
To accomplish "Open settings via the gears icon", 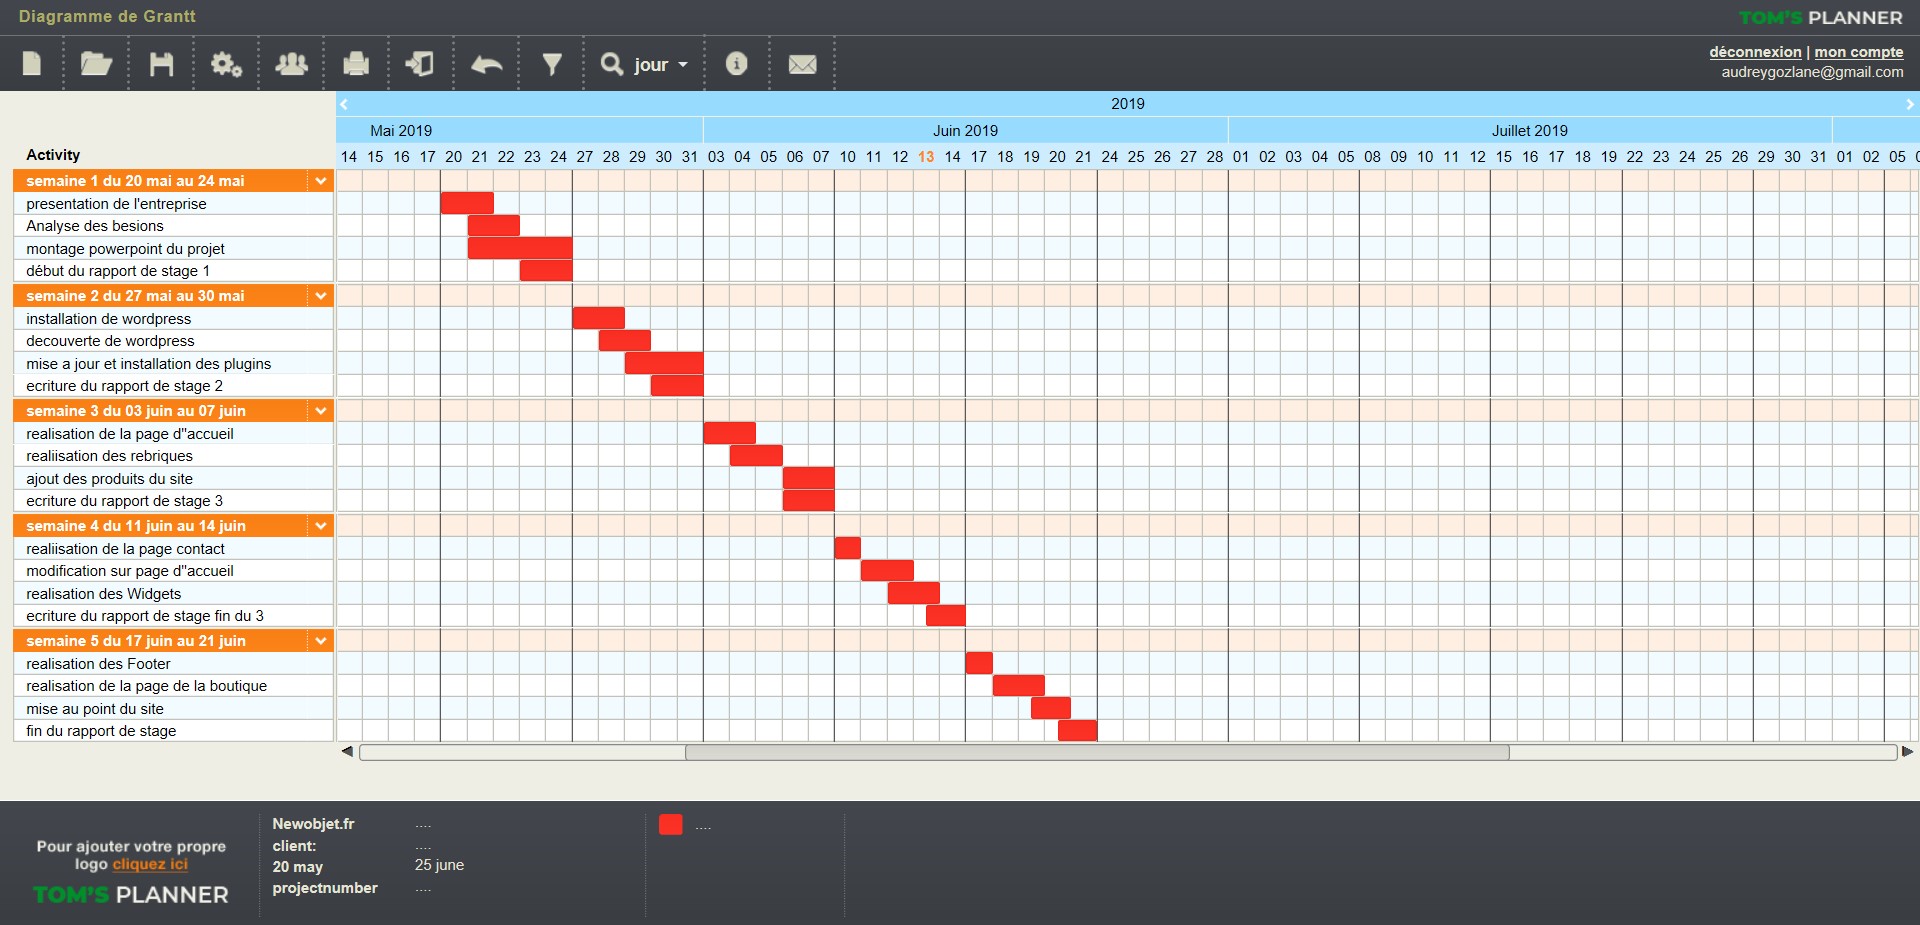I will click(x=226, y=65).
